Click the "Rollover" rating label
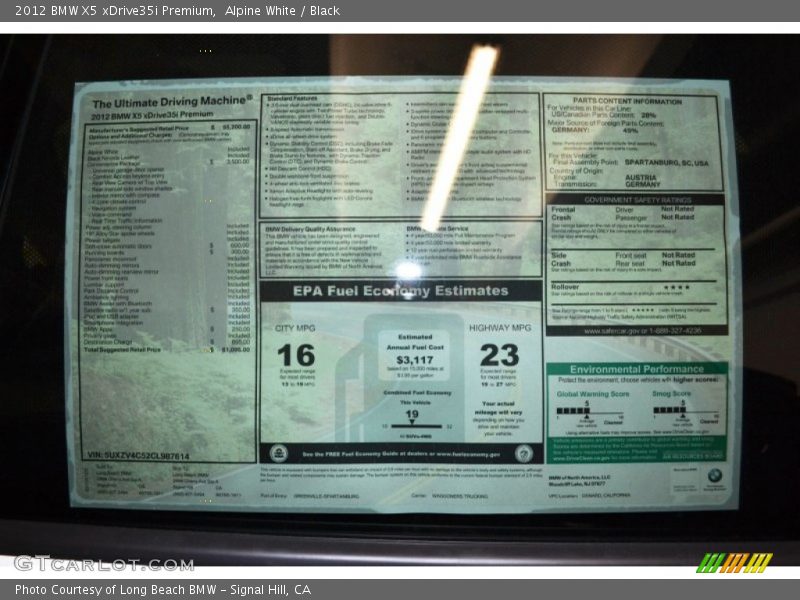This screenshot has width=800, height=600. pyautogui.click(x=565, y=287)
